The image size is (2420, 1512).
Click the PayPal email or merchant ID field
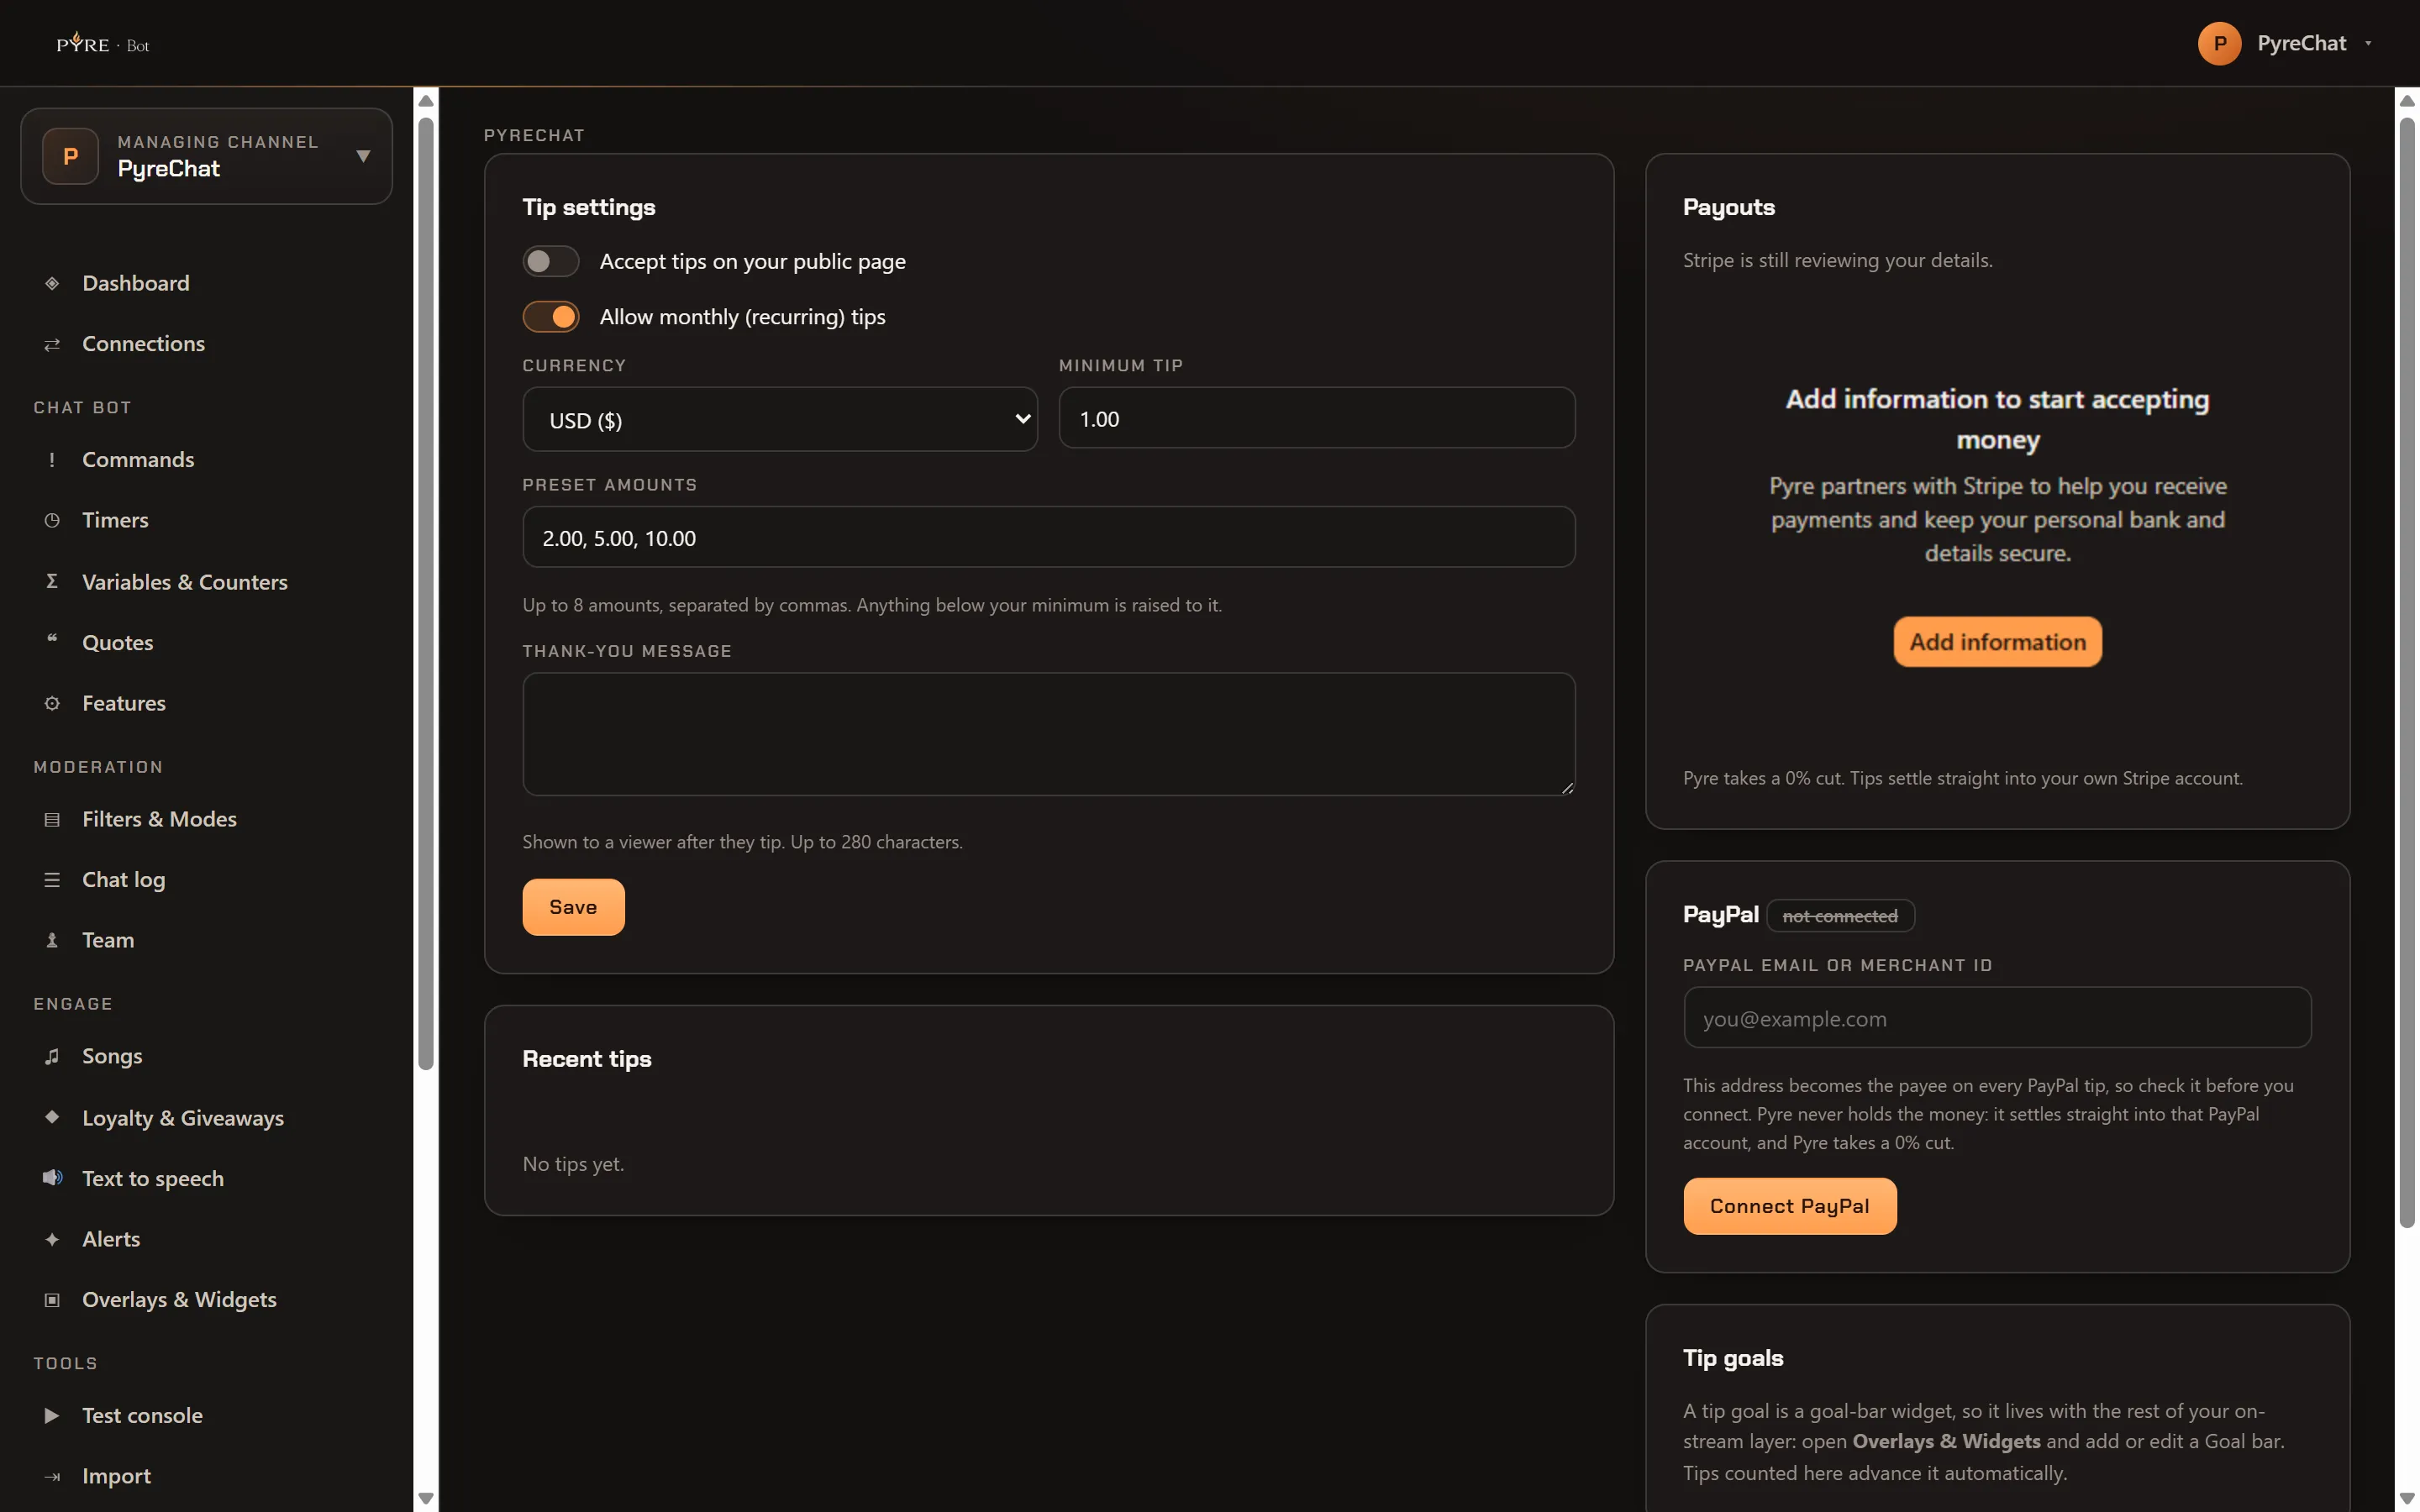coord(1997,1018)
